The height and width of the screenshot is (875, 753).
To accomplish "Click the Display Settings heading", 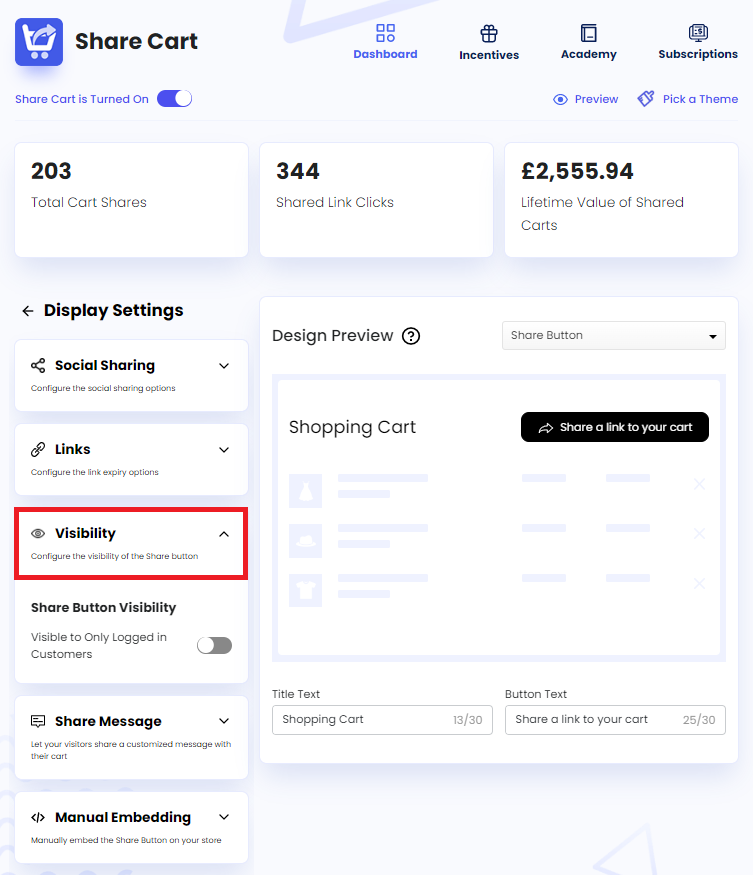I will tap(113, 310).
